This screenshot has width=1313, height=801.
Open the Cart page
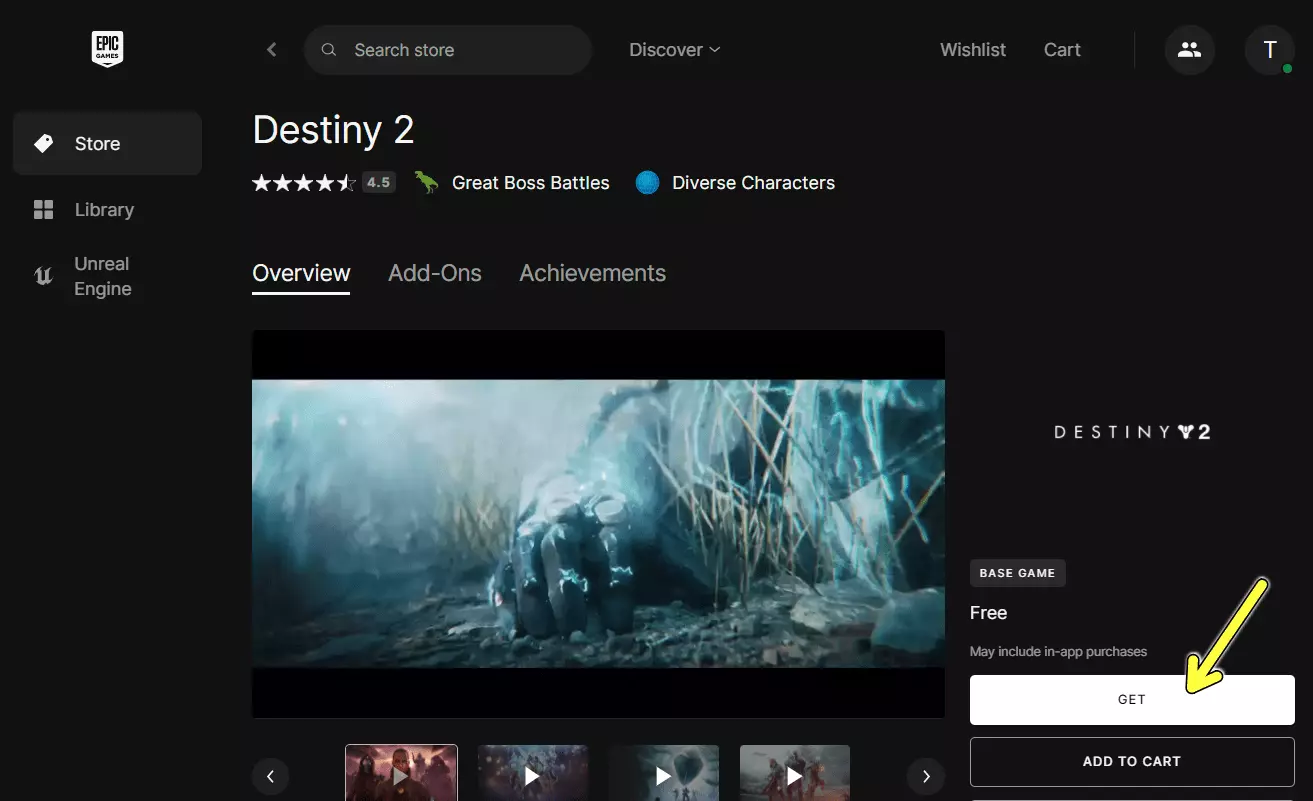(x=1062, y=49)
